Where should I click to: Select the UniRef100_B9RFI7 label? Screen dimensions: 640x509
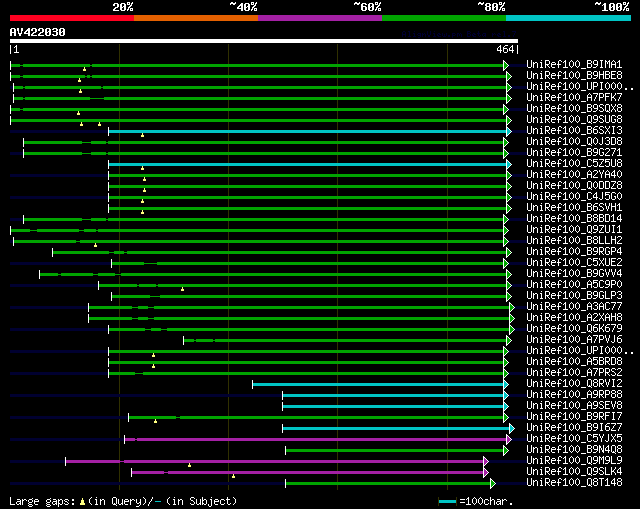[574, 417]
